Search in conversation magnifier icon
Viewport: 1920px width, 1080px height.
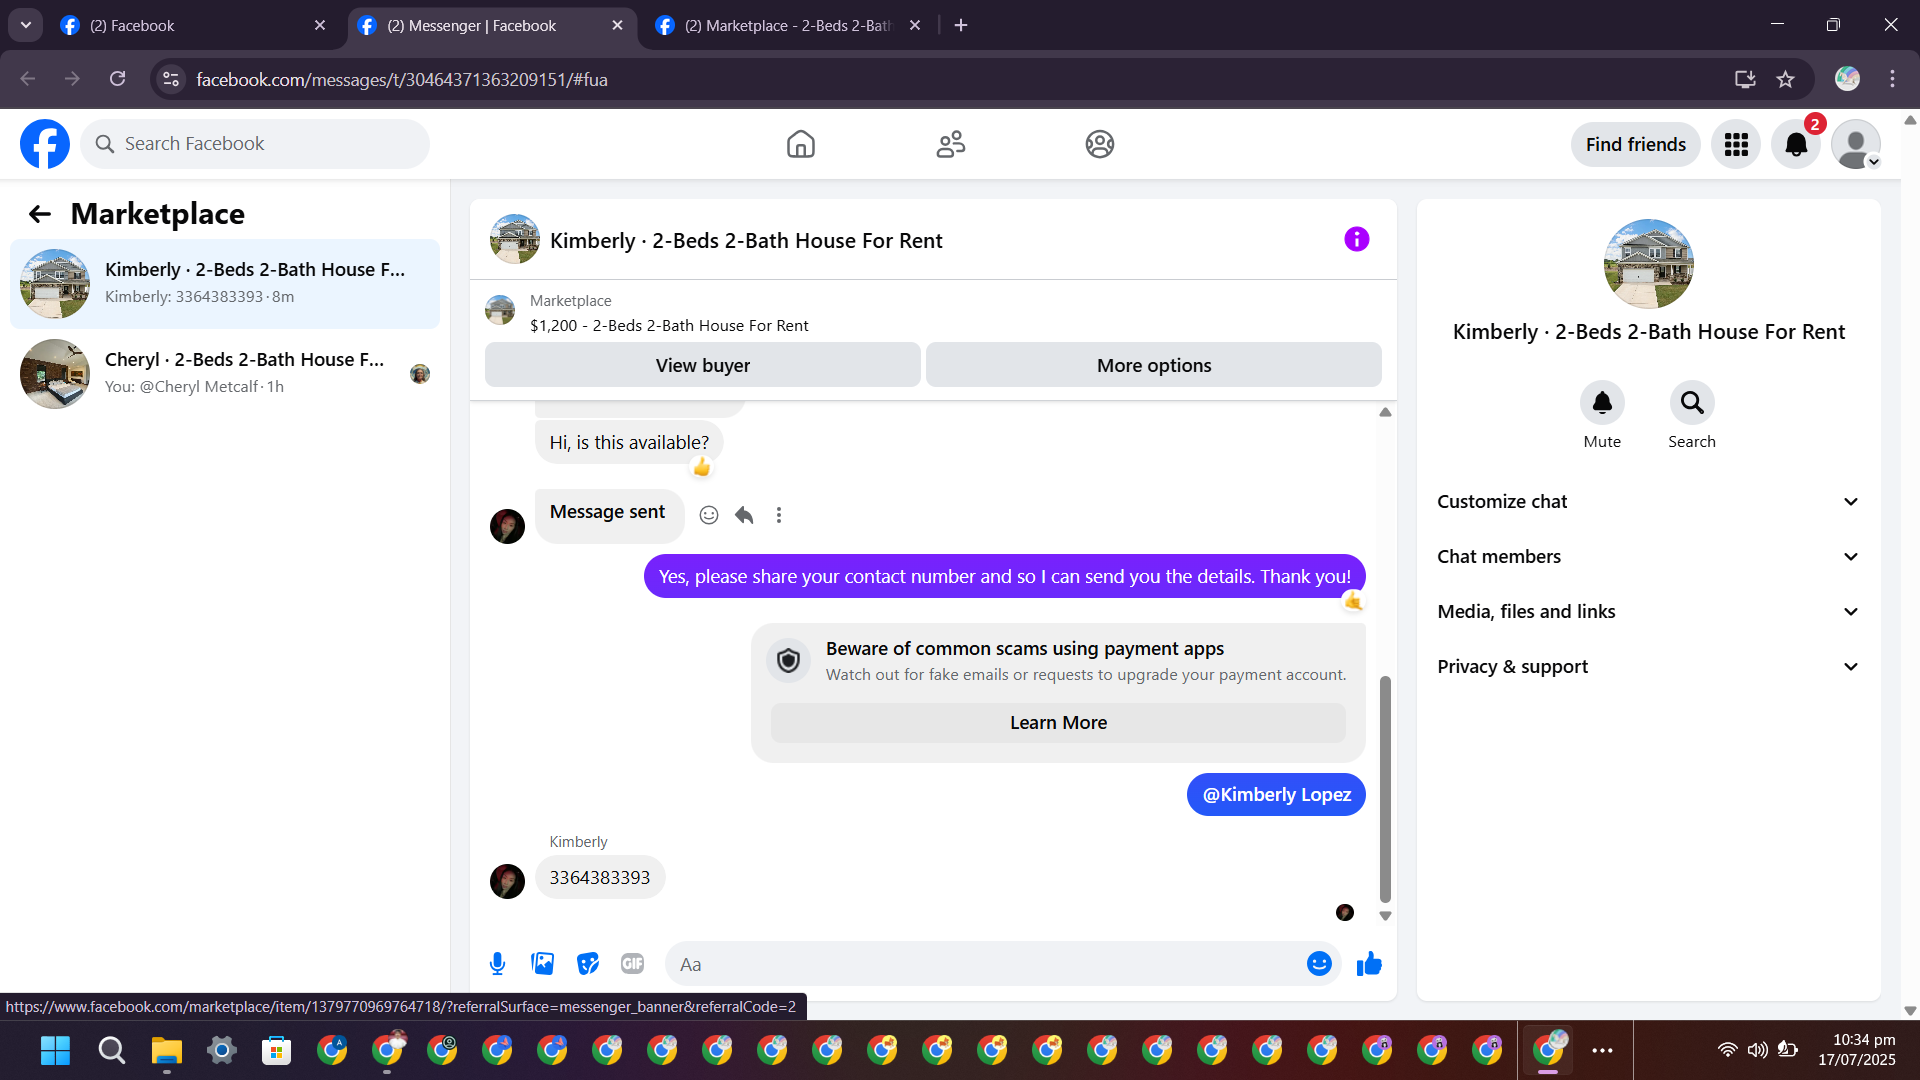click(1692, 402)
